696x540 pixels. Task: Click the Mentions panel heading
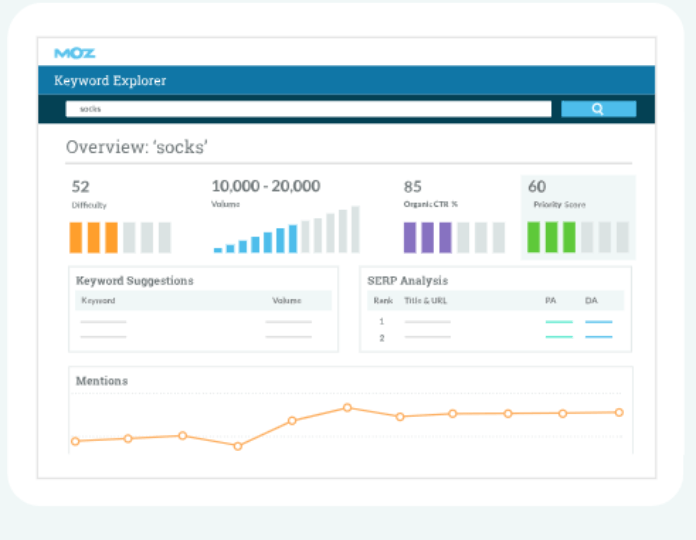point(102,381)
